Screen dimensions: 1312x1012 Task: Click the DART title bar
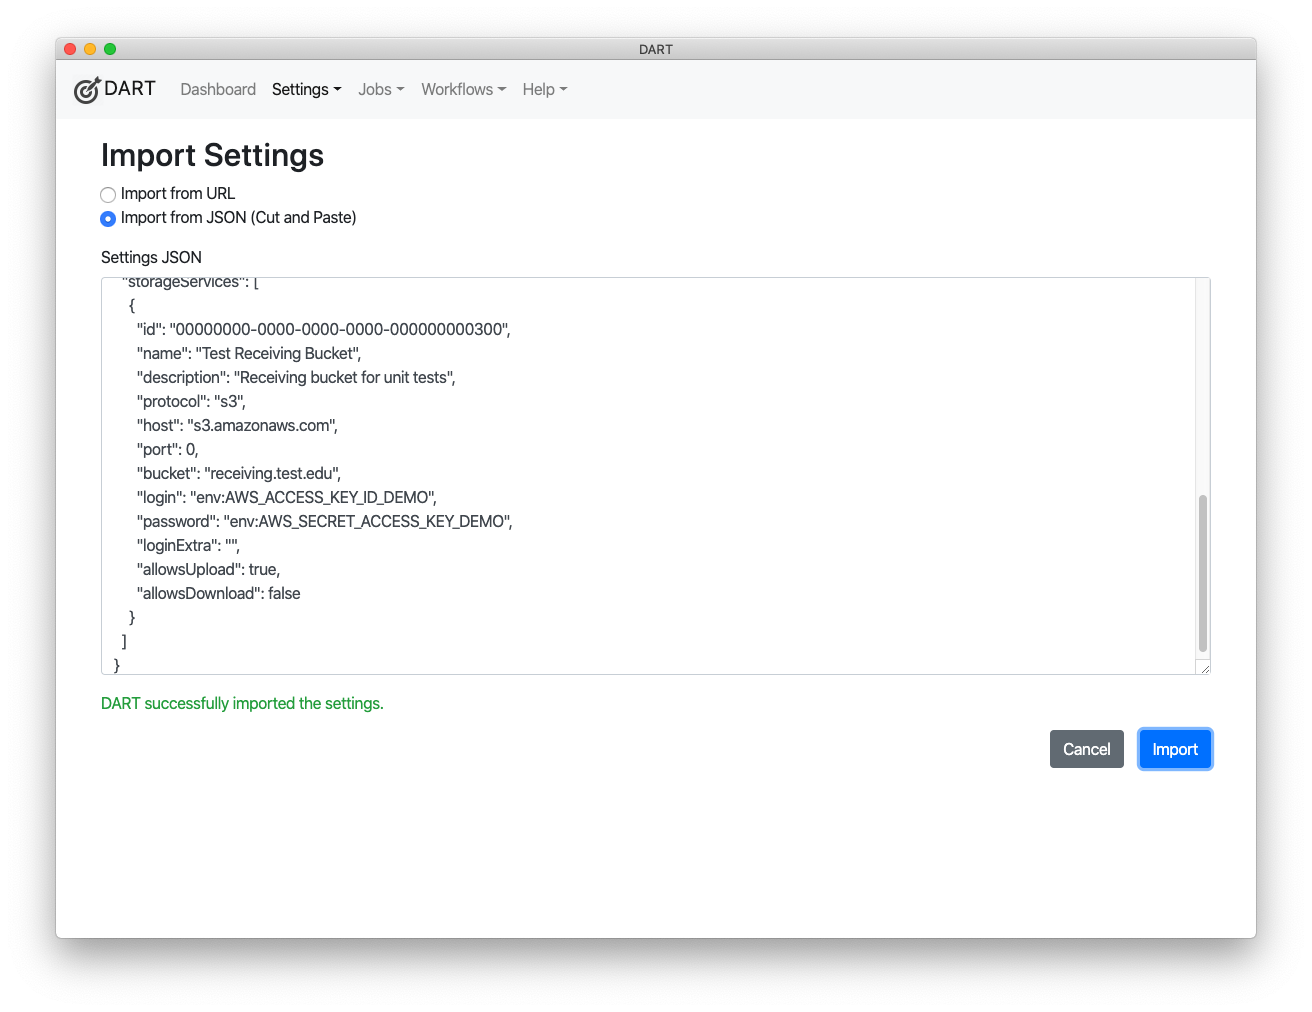[656, 49]
